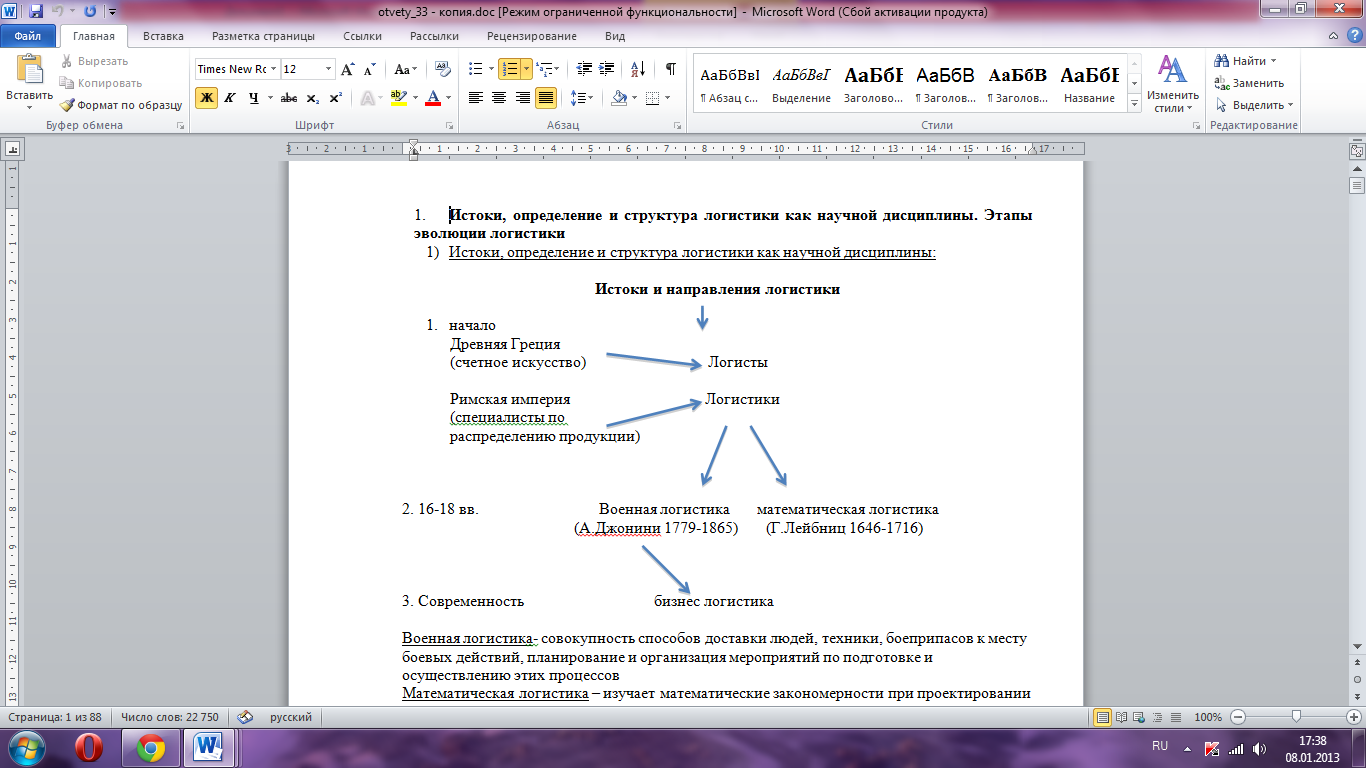Toggle show paragraph marks (¶)
The height and width of the screenshot is (768, 1366).
[670, 69]
